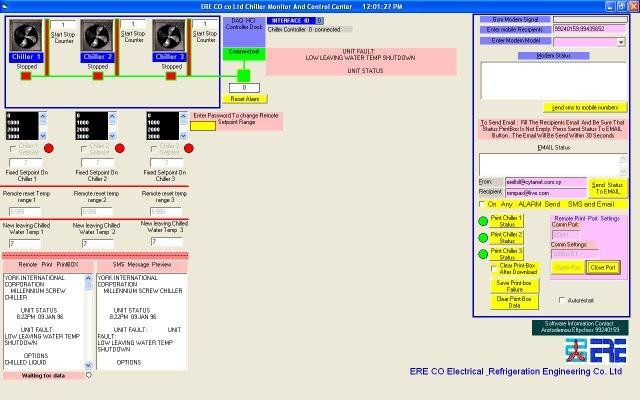
Task: Click Software Information Contact panel
Action: click(x=580, y=327)
